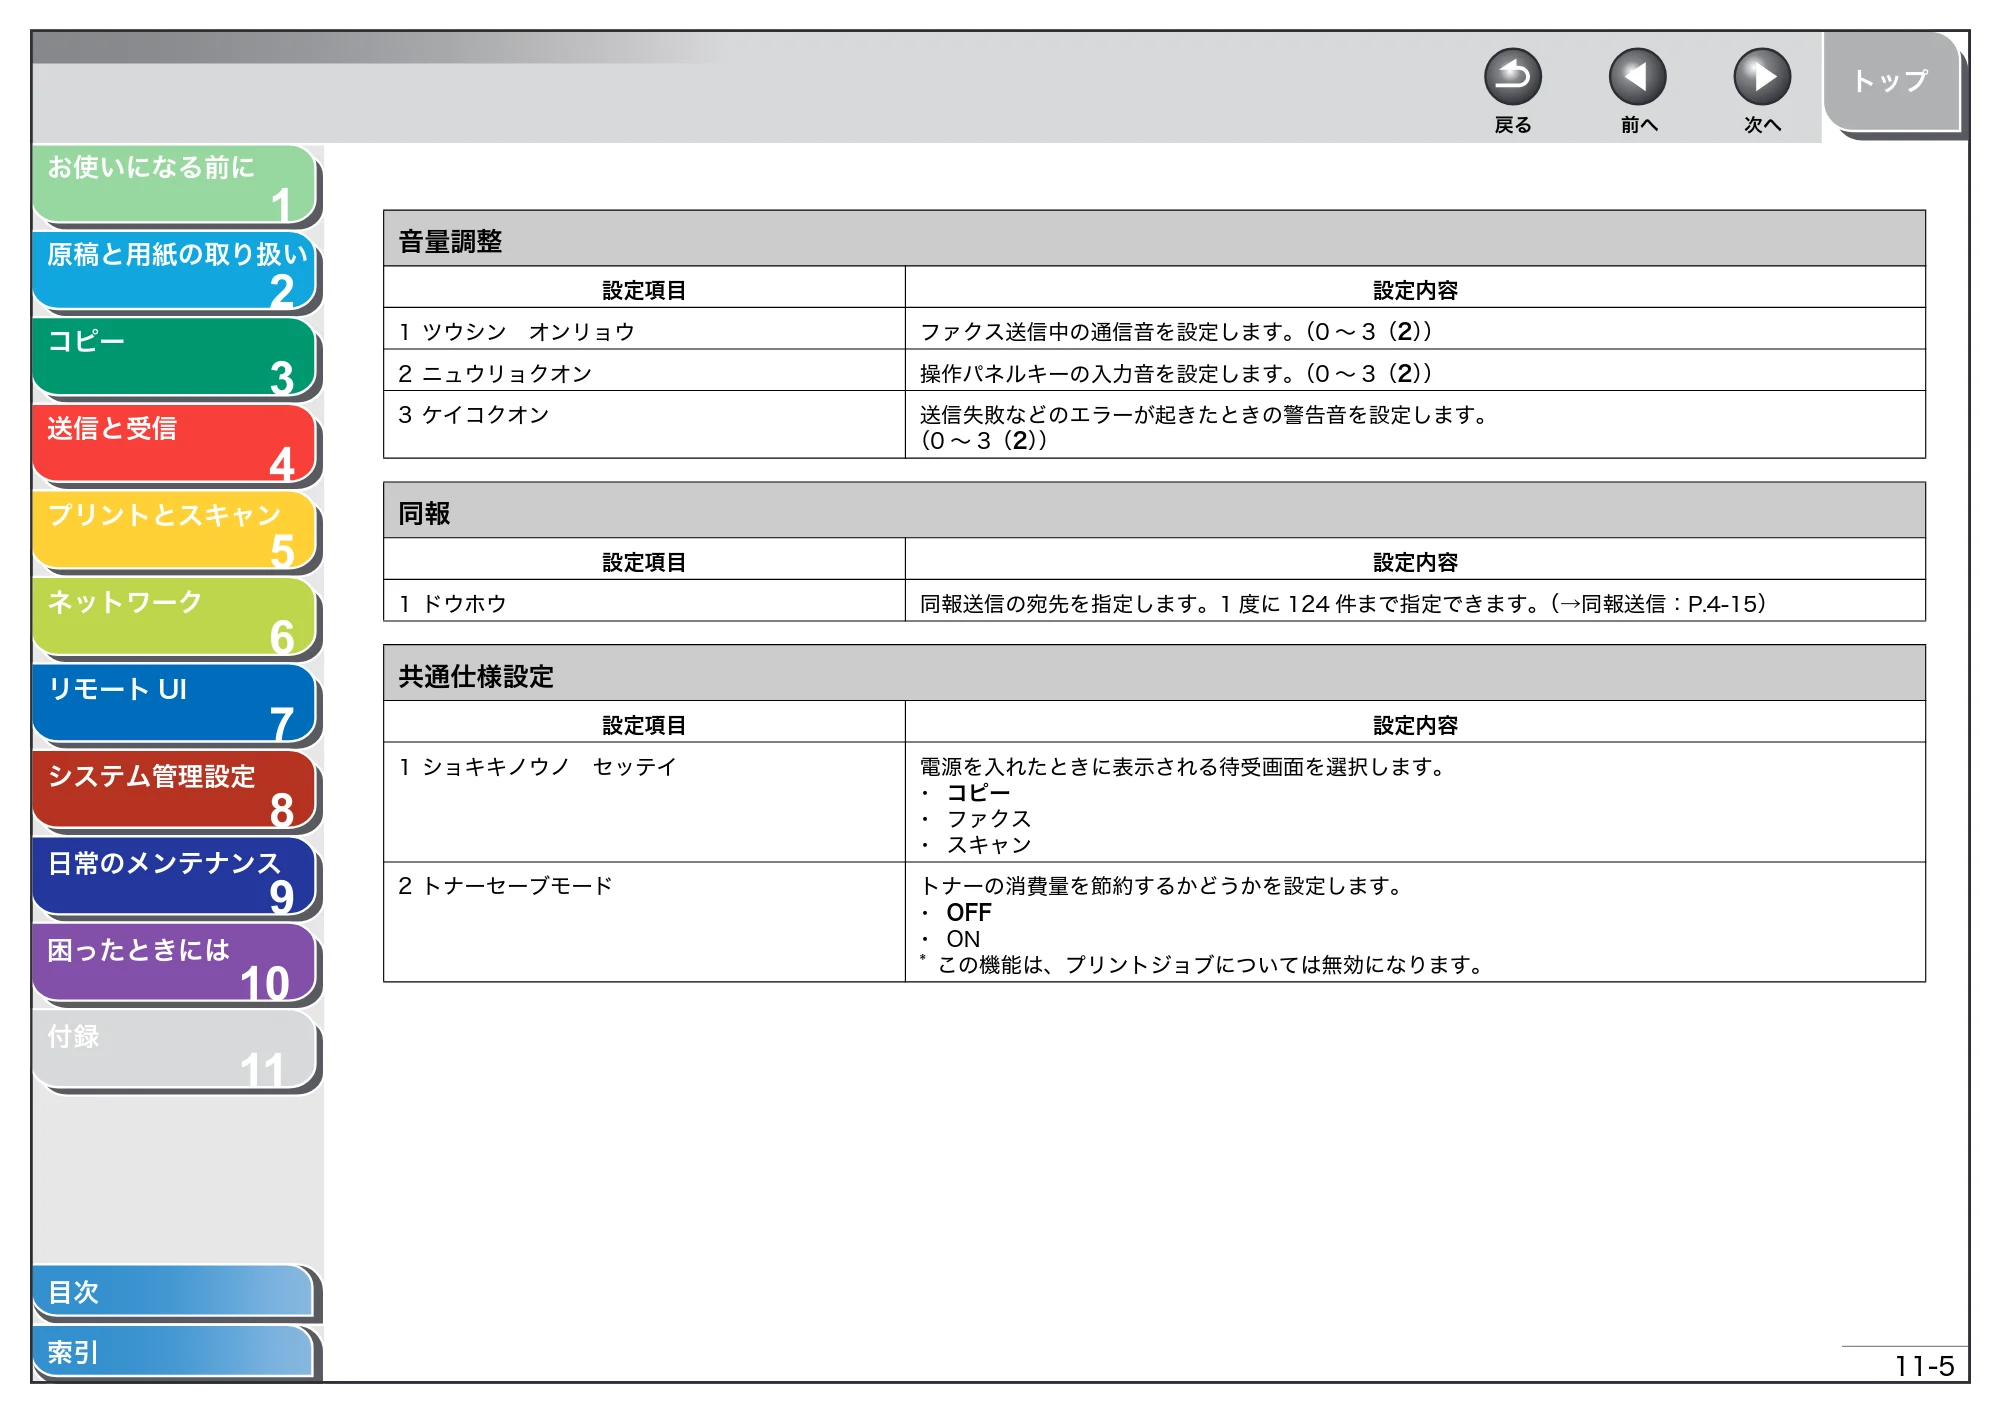Screen dimensions: 2000x1414
Task: Go to previous page with 前へ icon
Action: [1637, 77]
